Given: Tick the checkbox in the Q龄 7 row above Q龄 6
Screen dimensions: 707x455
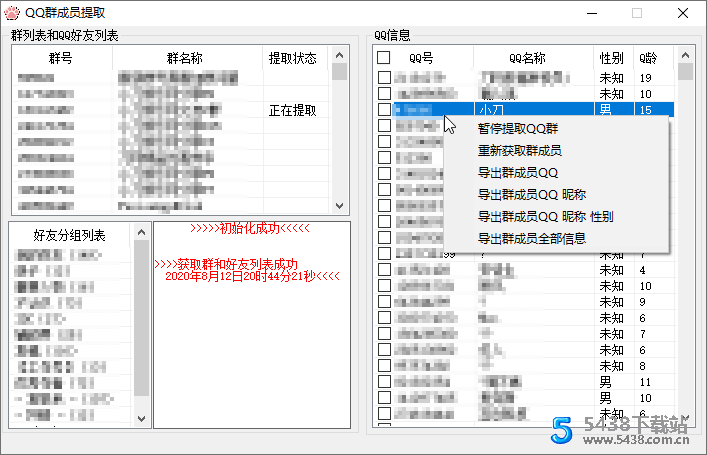Looking at the screenshot, I should click(x=384, y=334).
